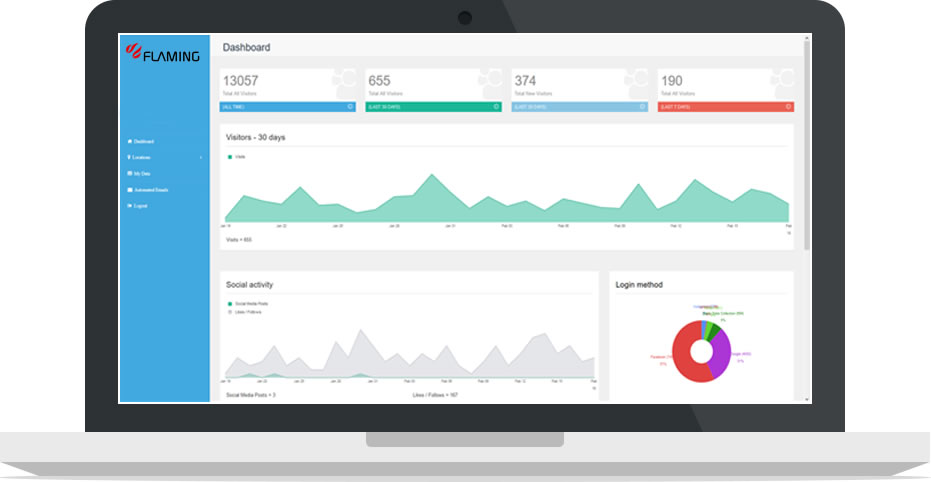931x482 pixels.
Task: Toggle the Likes / Follows legend entry
Action: [245, 312]
